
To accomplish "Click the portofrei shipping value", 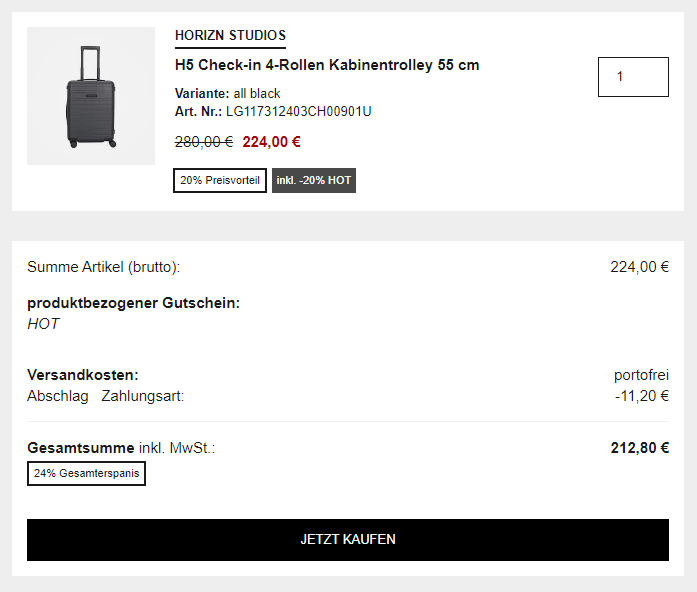I will pyautogui.click(x=641, y=375).
